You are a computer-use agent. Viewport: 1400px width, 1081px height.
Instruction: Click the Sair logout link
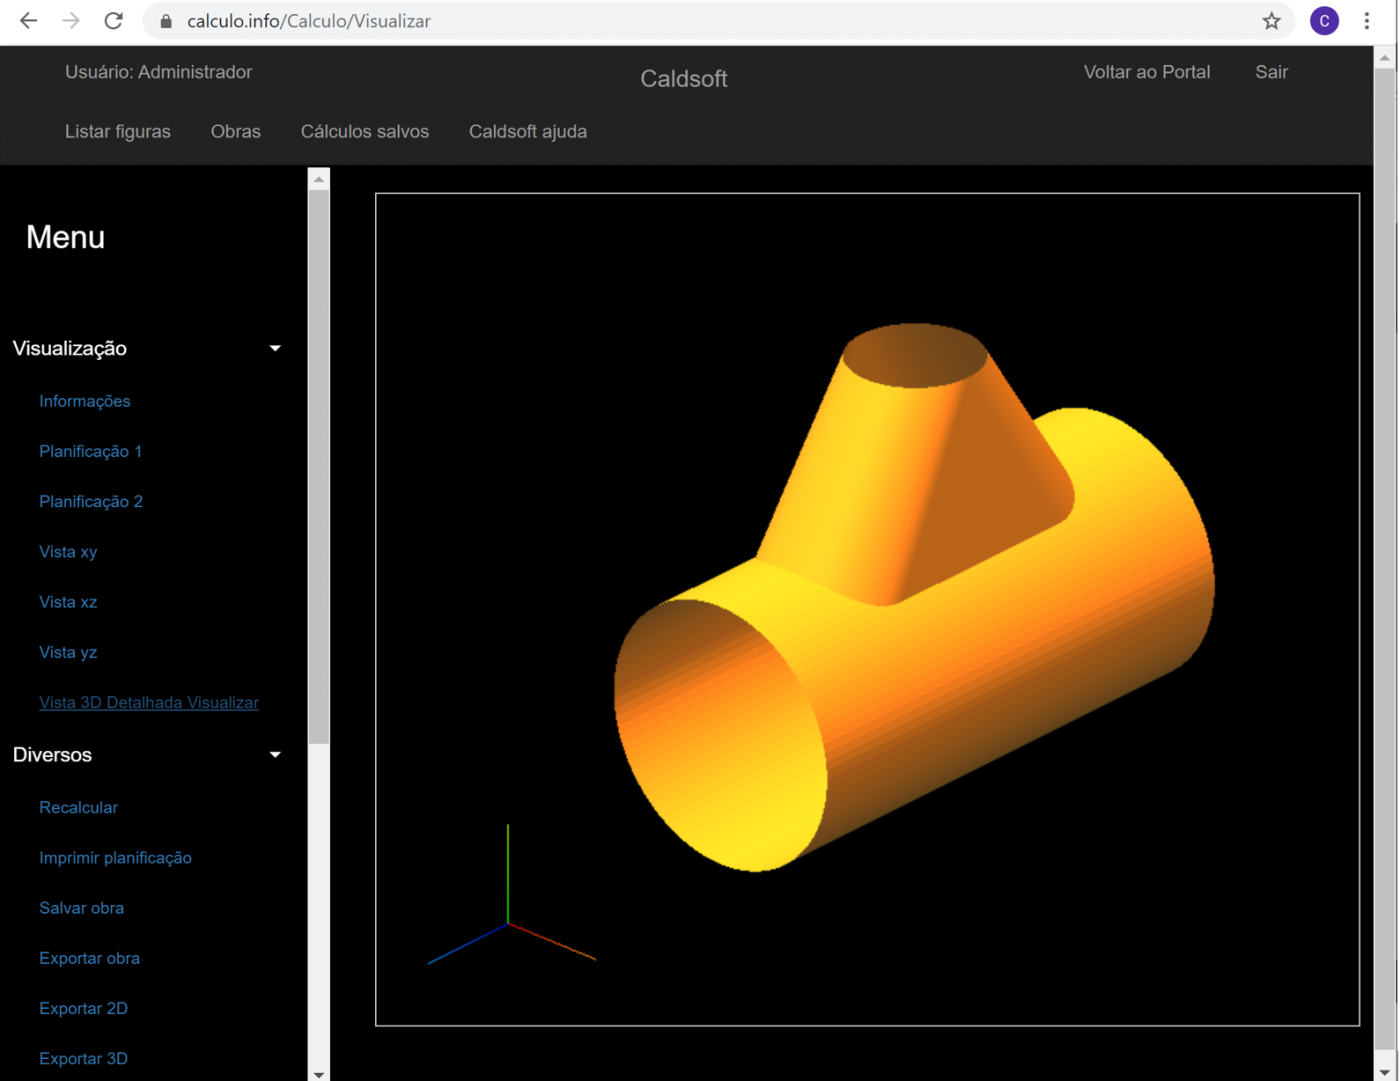pos(1271,72)
